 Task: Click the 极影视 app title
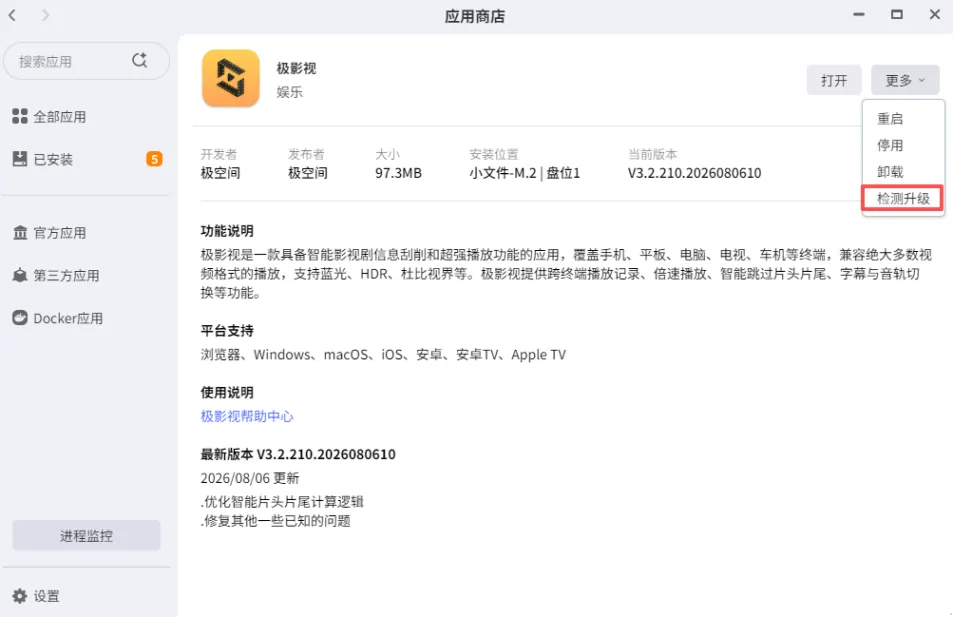296,68
